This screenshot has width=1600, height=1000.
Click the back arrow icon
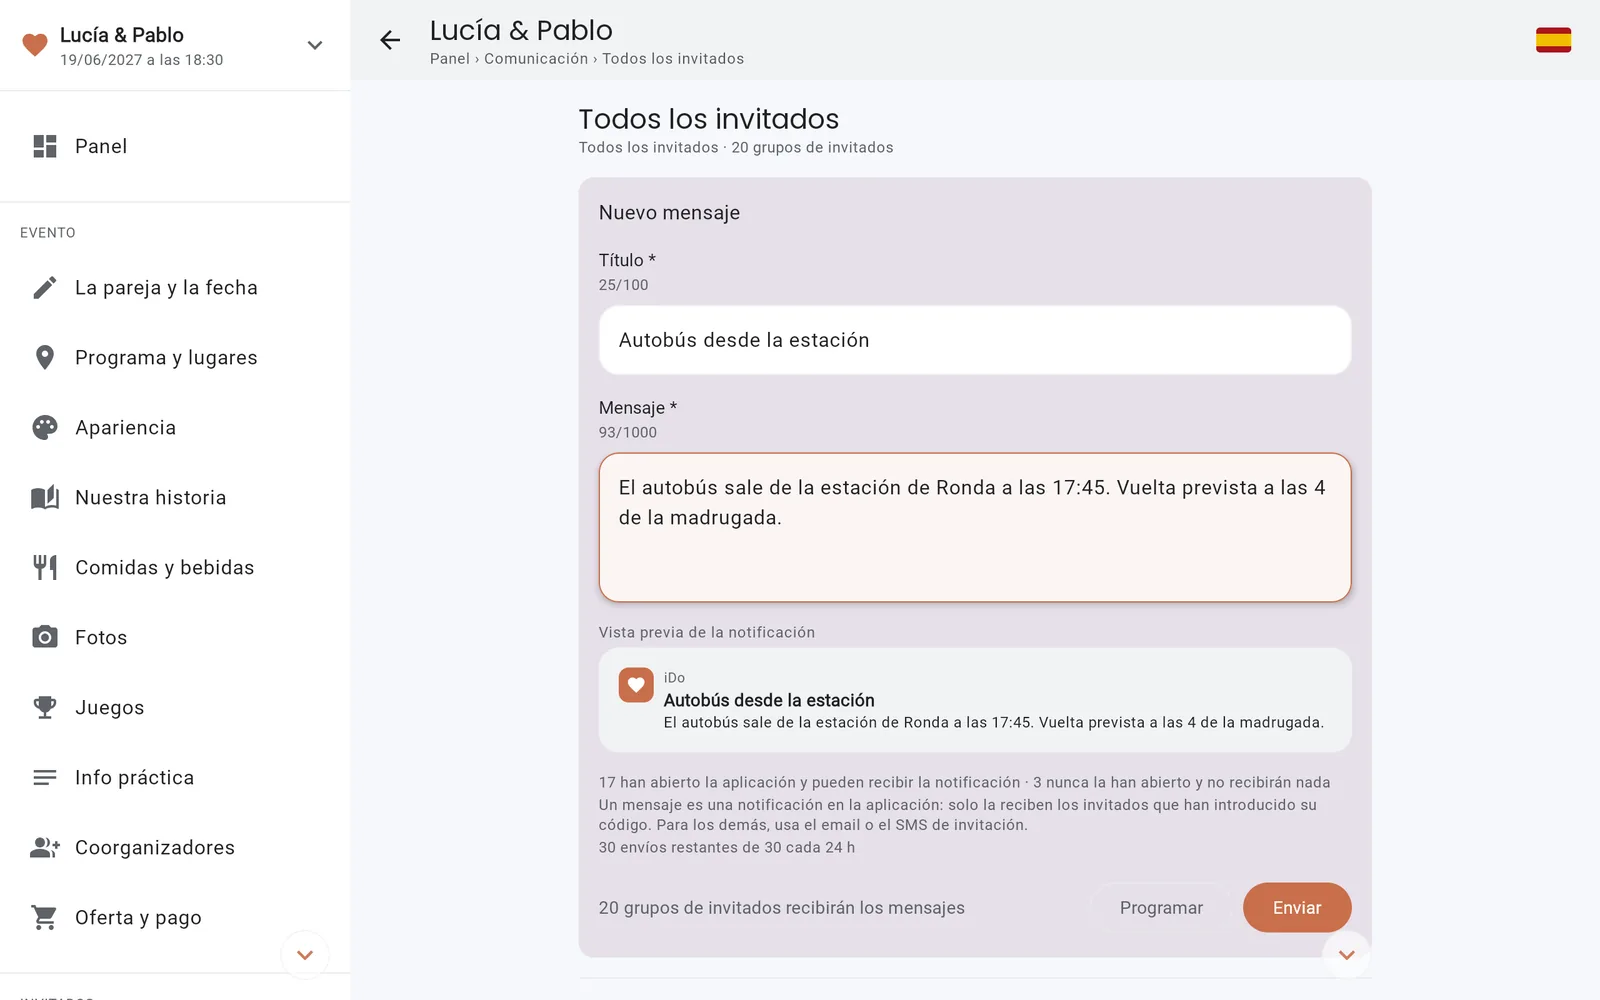390,40
